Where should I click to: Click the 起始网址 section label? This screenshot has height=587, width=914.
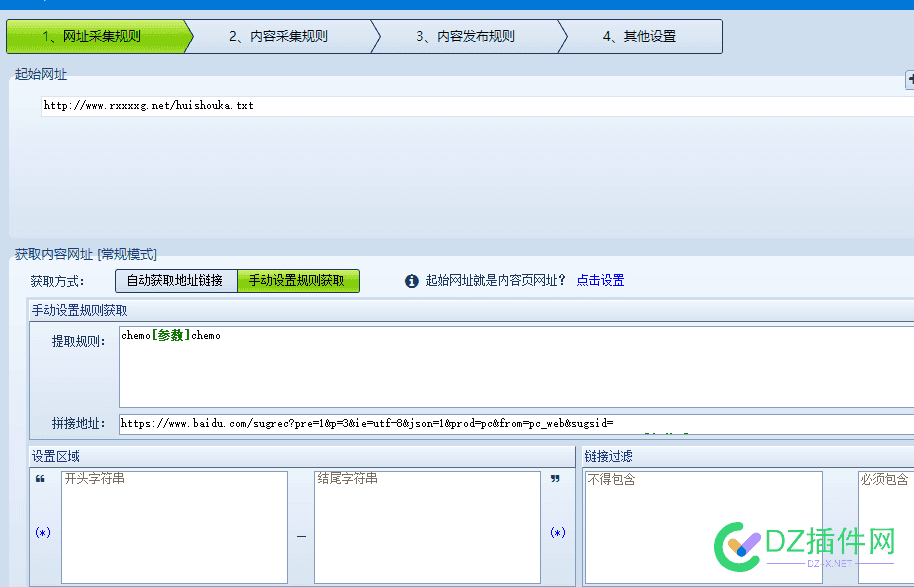pos(41,74)
